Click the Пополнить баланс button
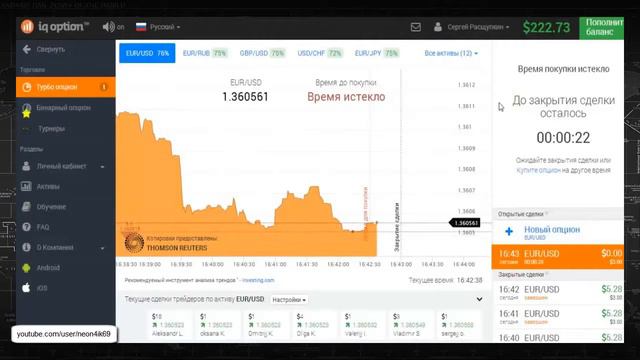The image size is (640, 360). point(602,28)
